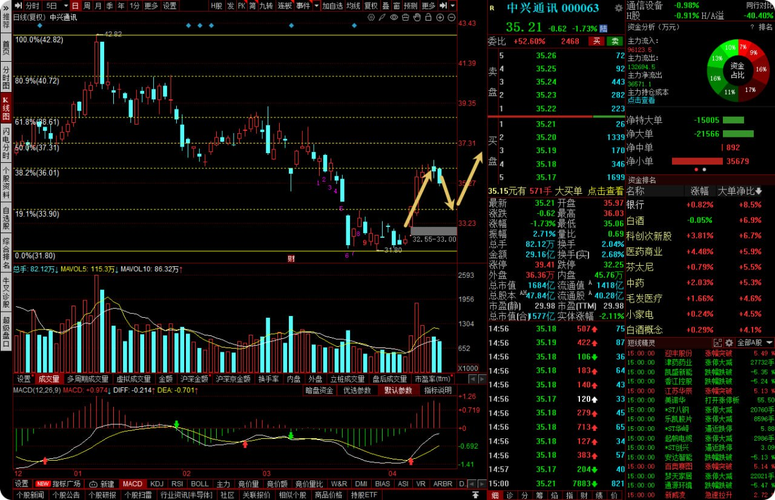Click 暗盘资金 button in MACD panel
This screenshot has height=500, width=775.
pos(319,390)
